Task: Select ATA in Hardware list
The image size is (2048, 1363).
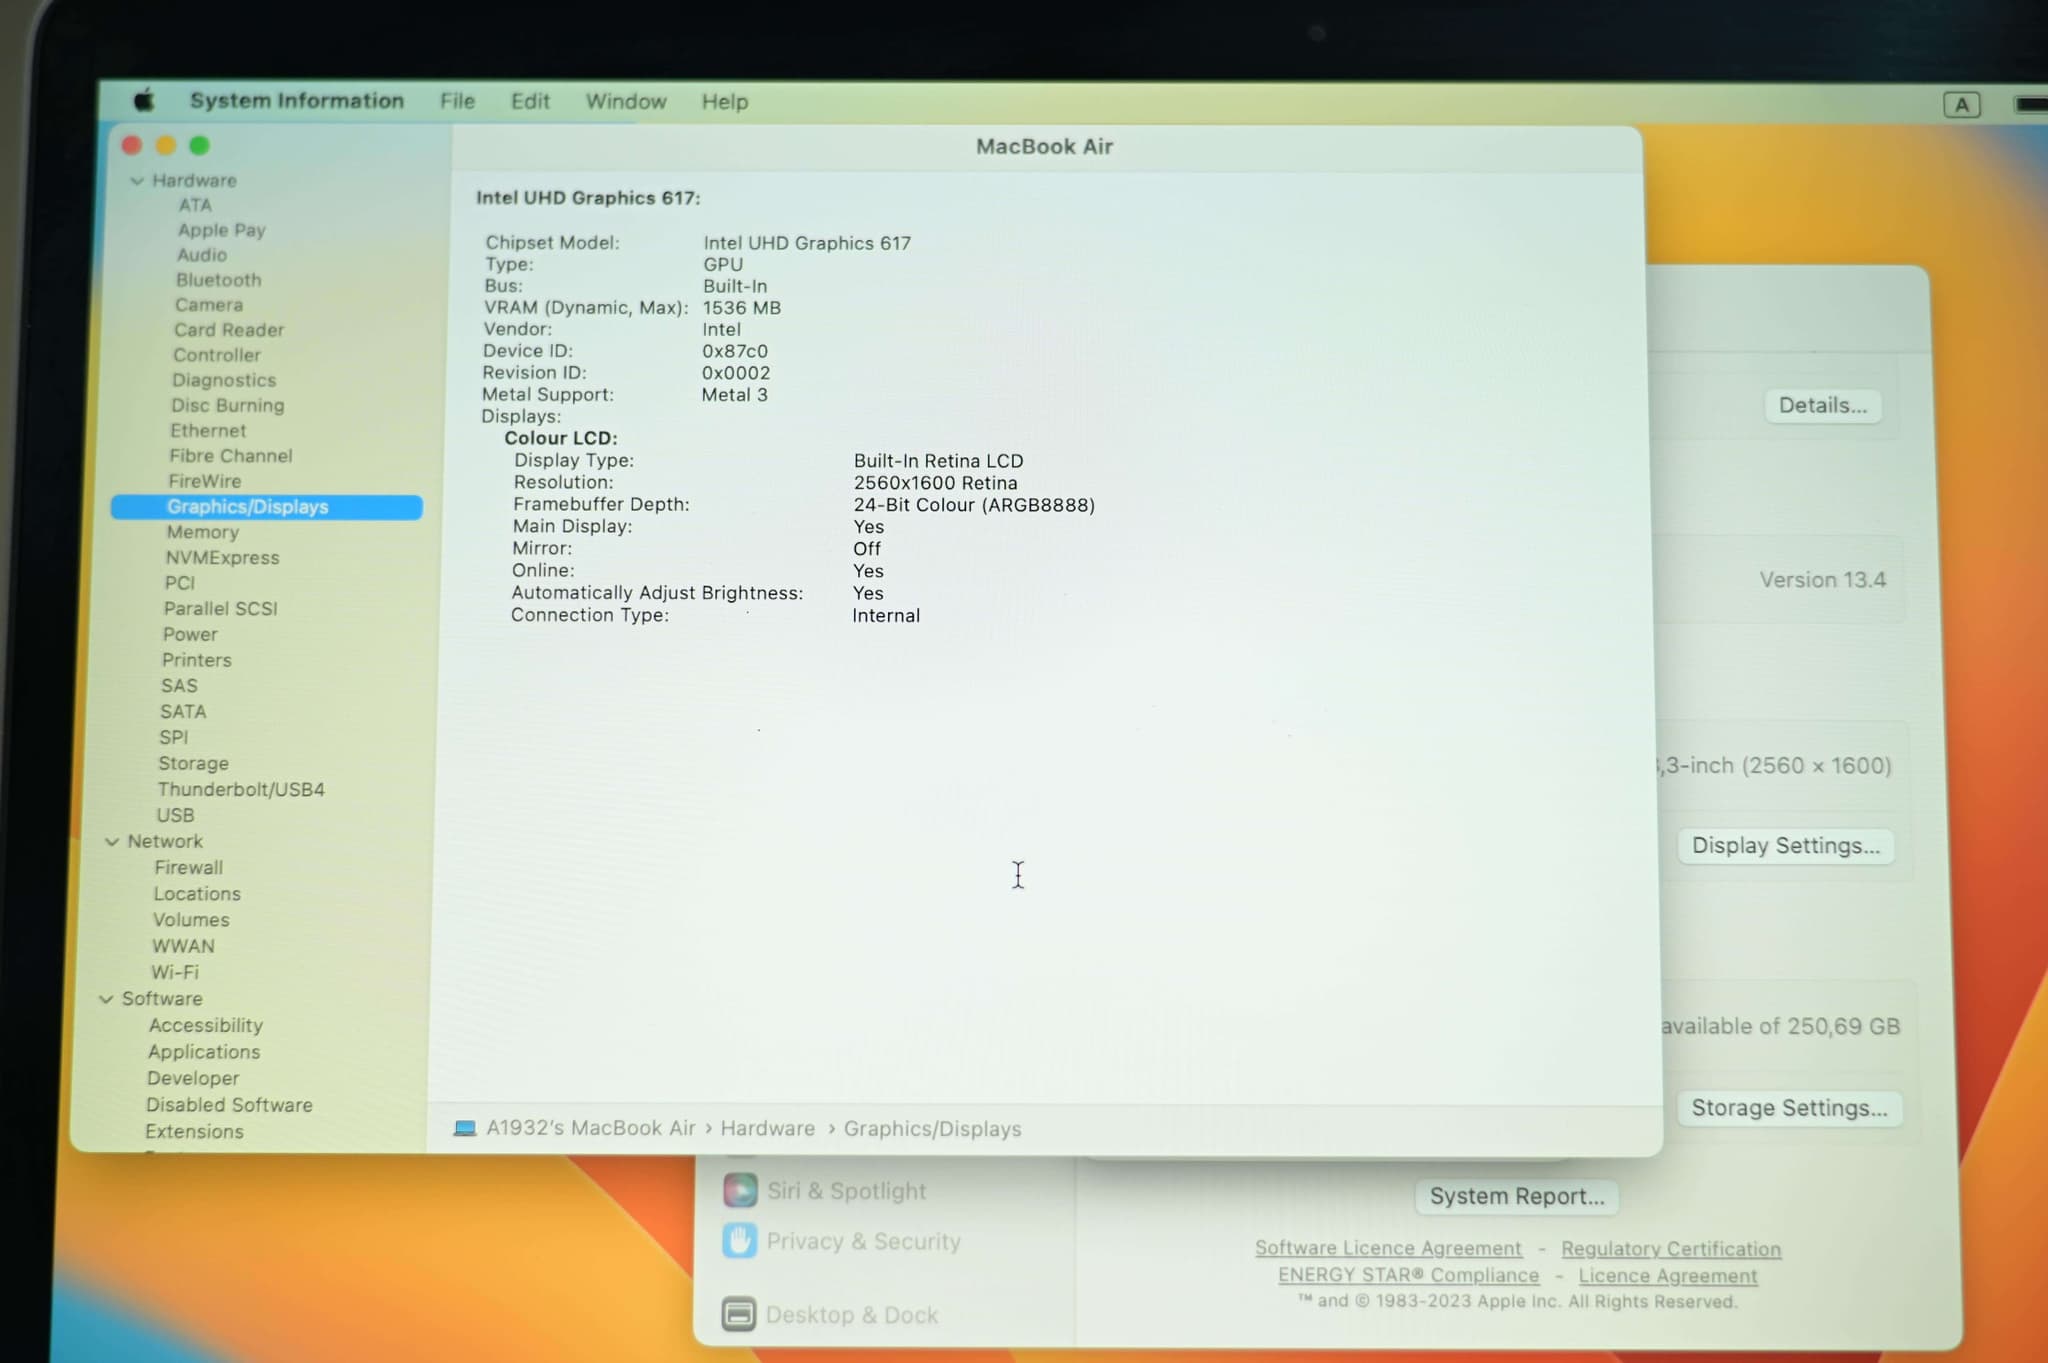Action: pyautogui.click(x=195, y=205)
